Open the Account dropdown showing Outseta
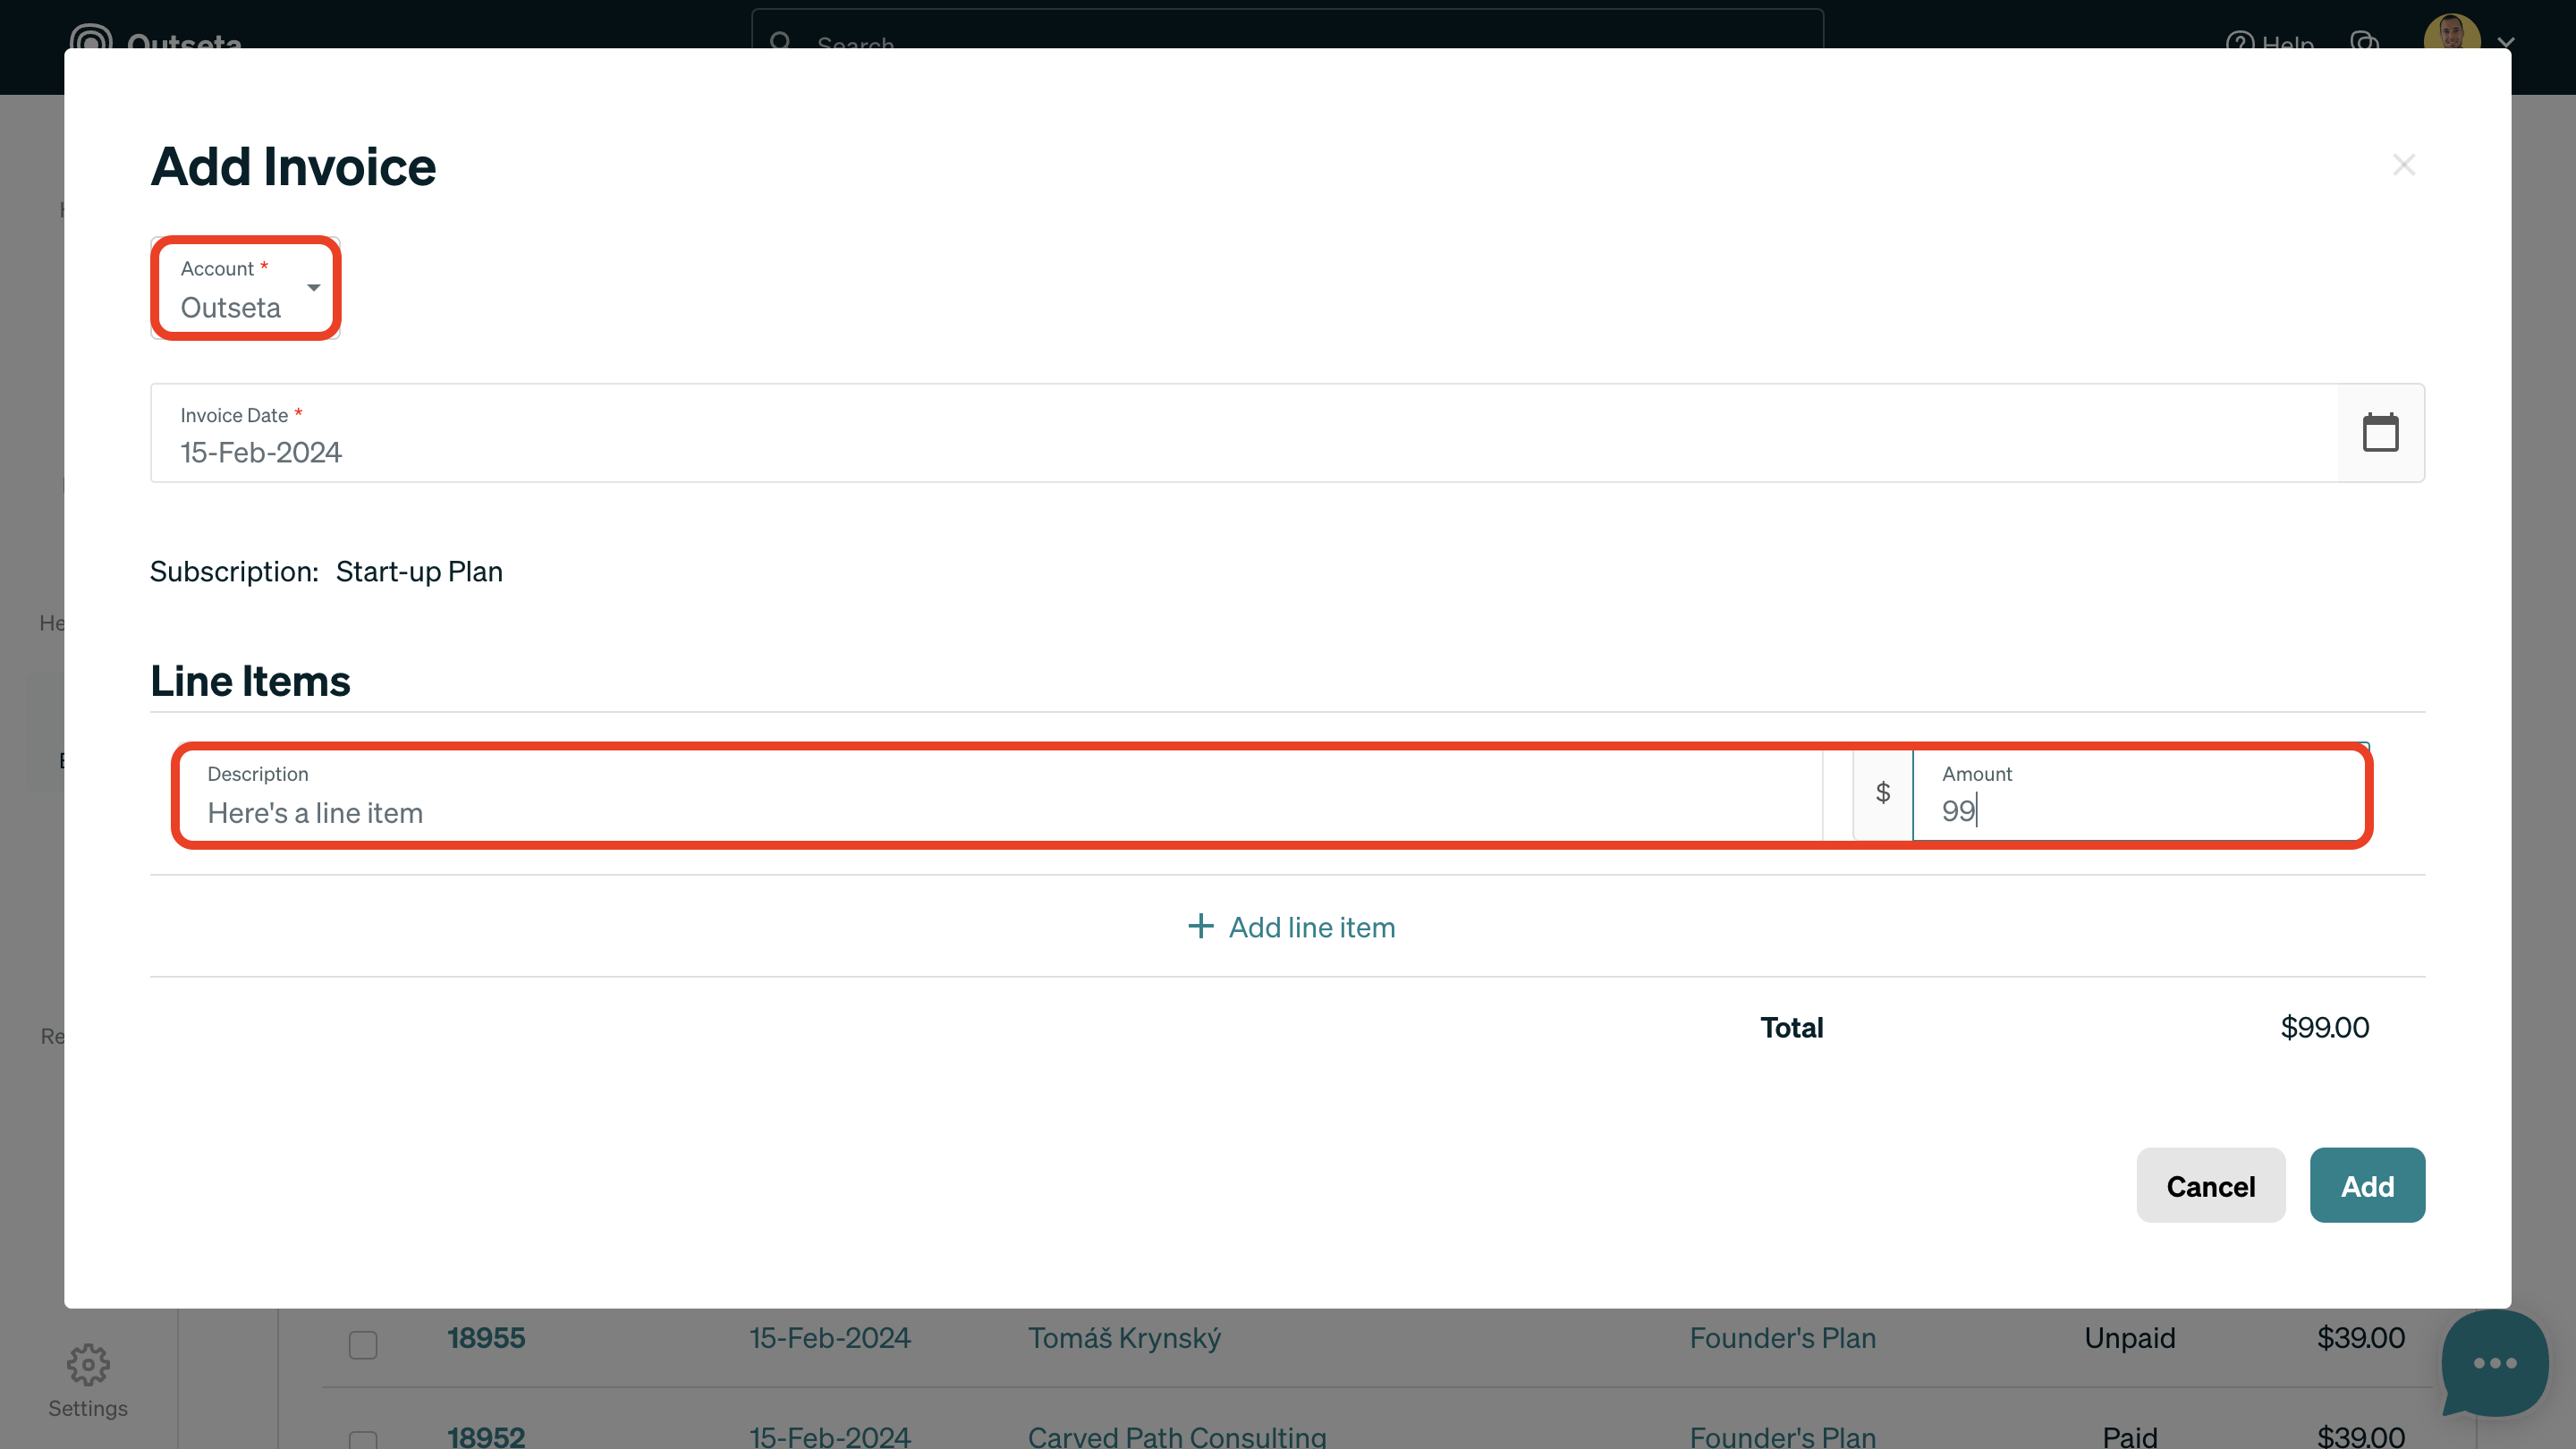 tap(245, 288)
